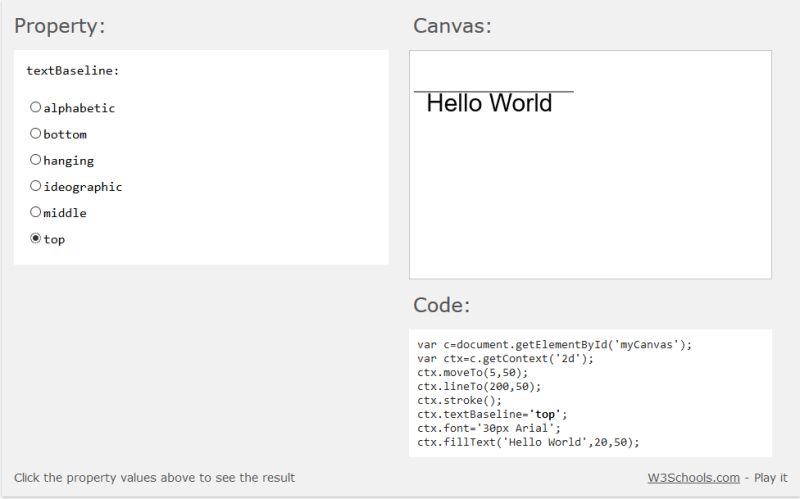Click the selected top radio button
The height and width of the screenshot is (499, 800).
click(35, 238)
